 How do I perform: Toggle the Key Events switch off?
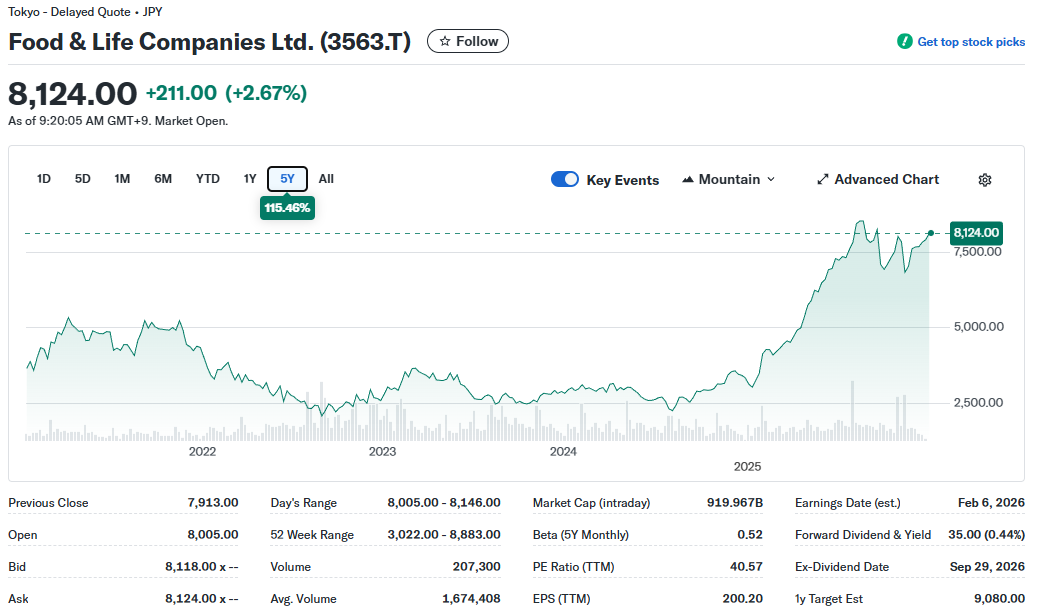coord(565,180)
